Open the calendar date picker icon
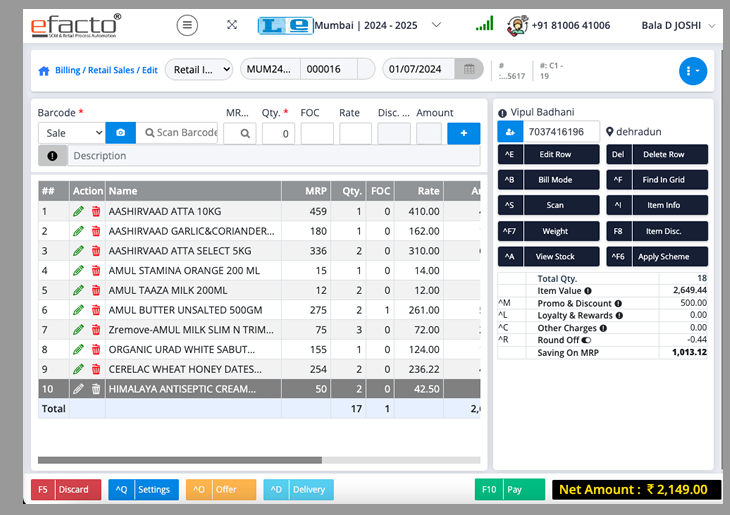Screen dimensions: 730x515 (469, 69)
